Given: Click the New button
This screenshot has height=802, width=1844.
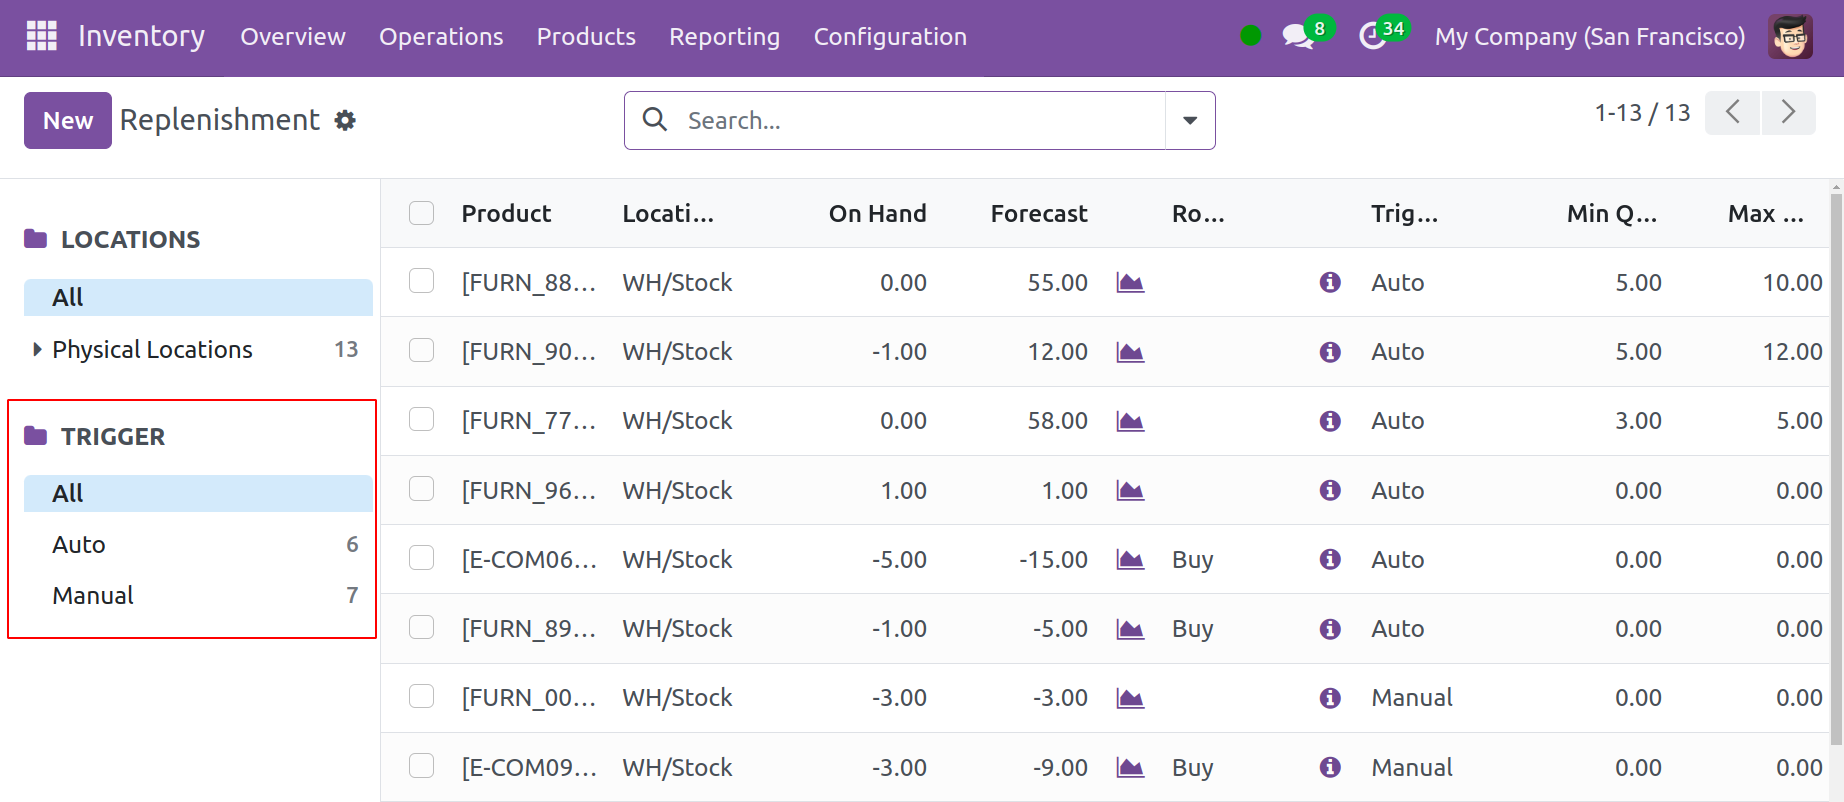Looking at the screenshot, I should click(x=68, y=121).
